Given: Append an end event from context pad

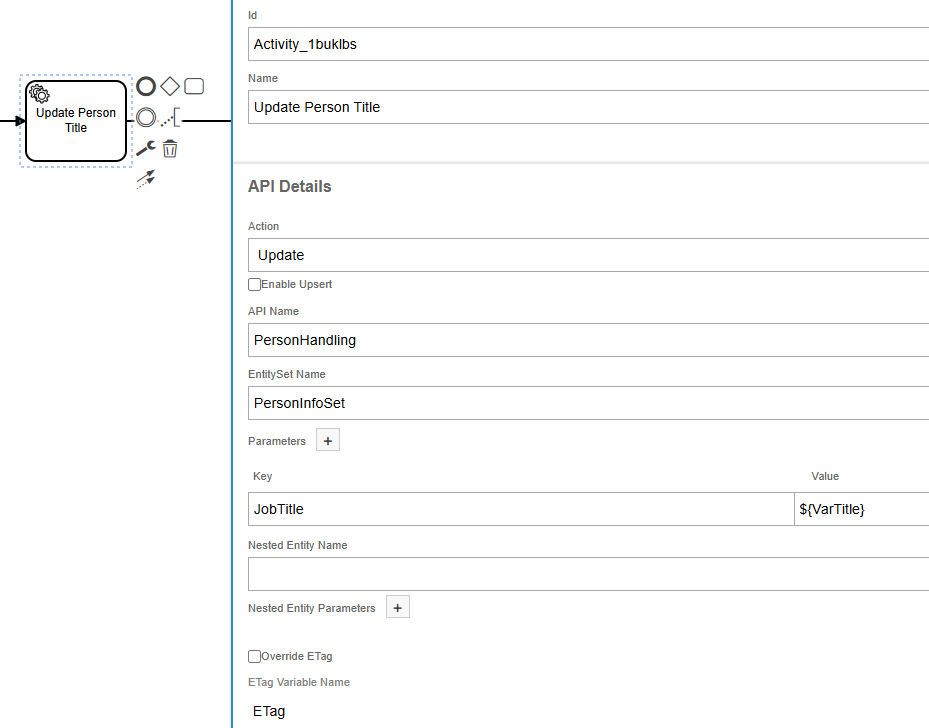Looking at the screenshot, I should point(146,87).
